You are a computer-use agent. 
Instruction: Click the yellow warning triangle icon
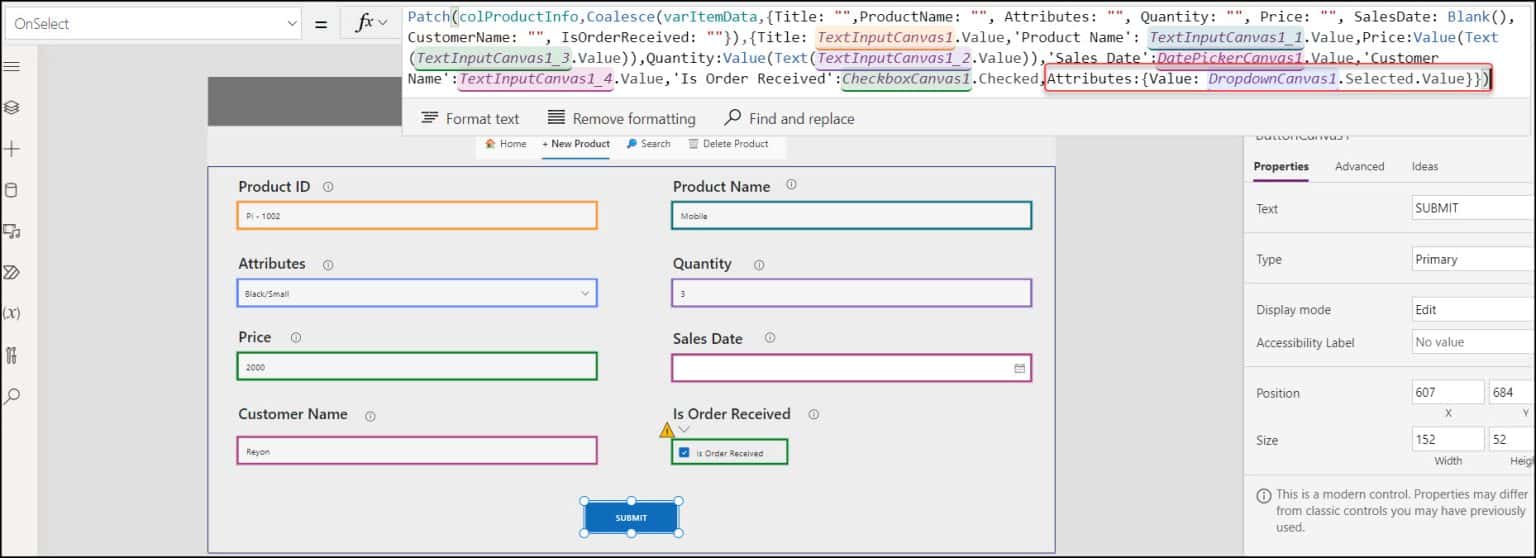(667, 430)
